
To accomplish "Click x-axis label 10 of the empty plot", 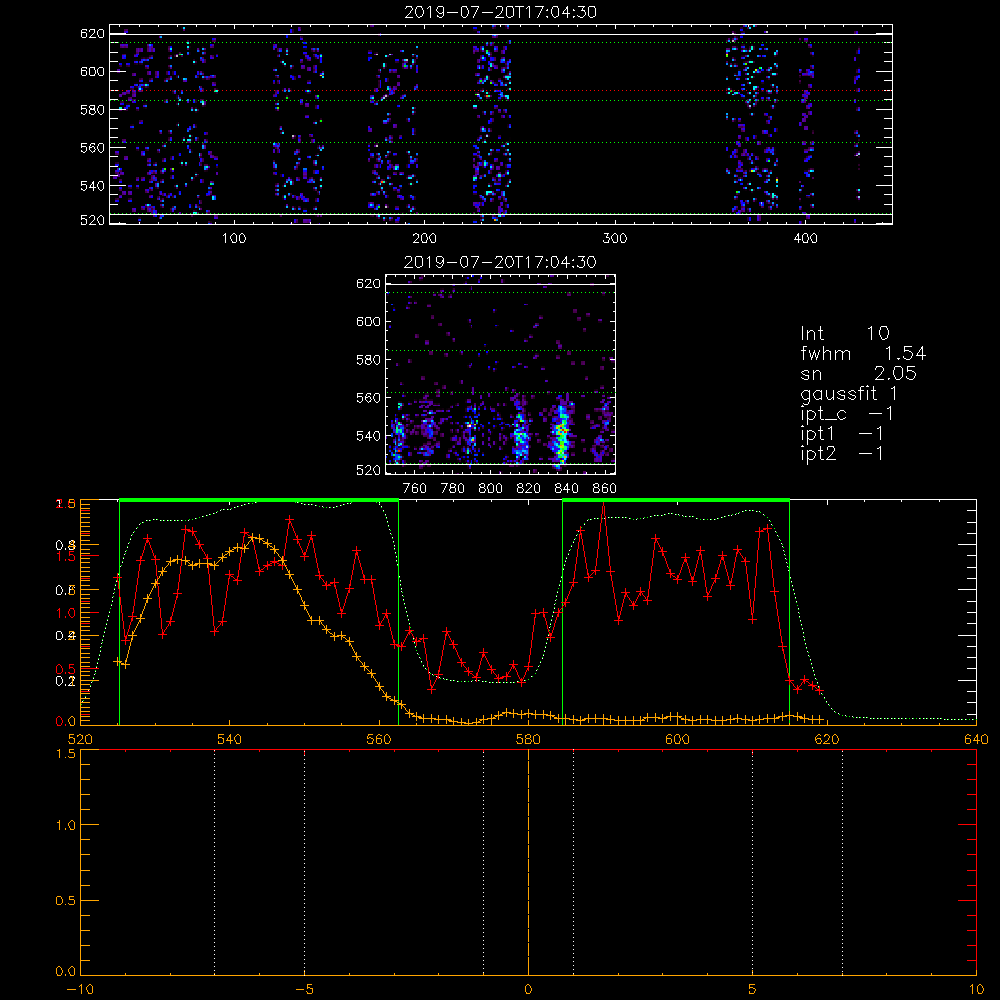I will [x=976, y=990].
